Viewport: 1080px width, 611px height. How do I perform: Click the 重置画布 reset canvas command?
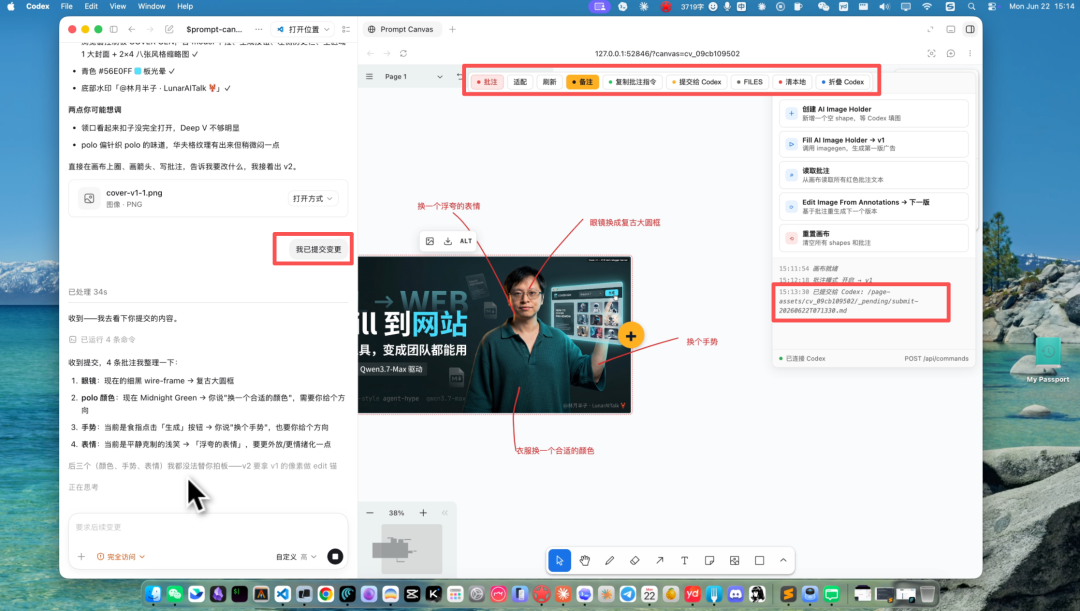[873, 238]
